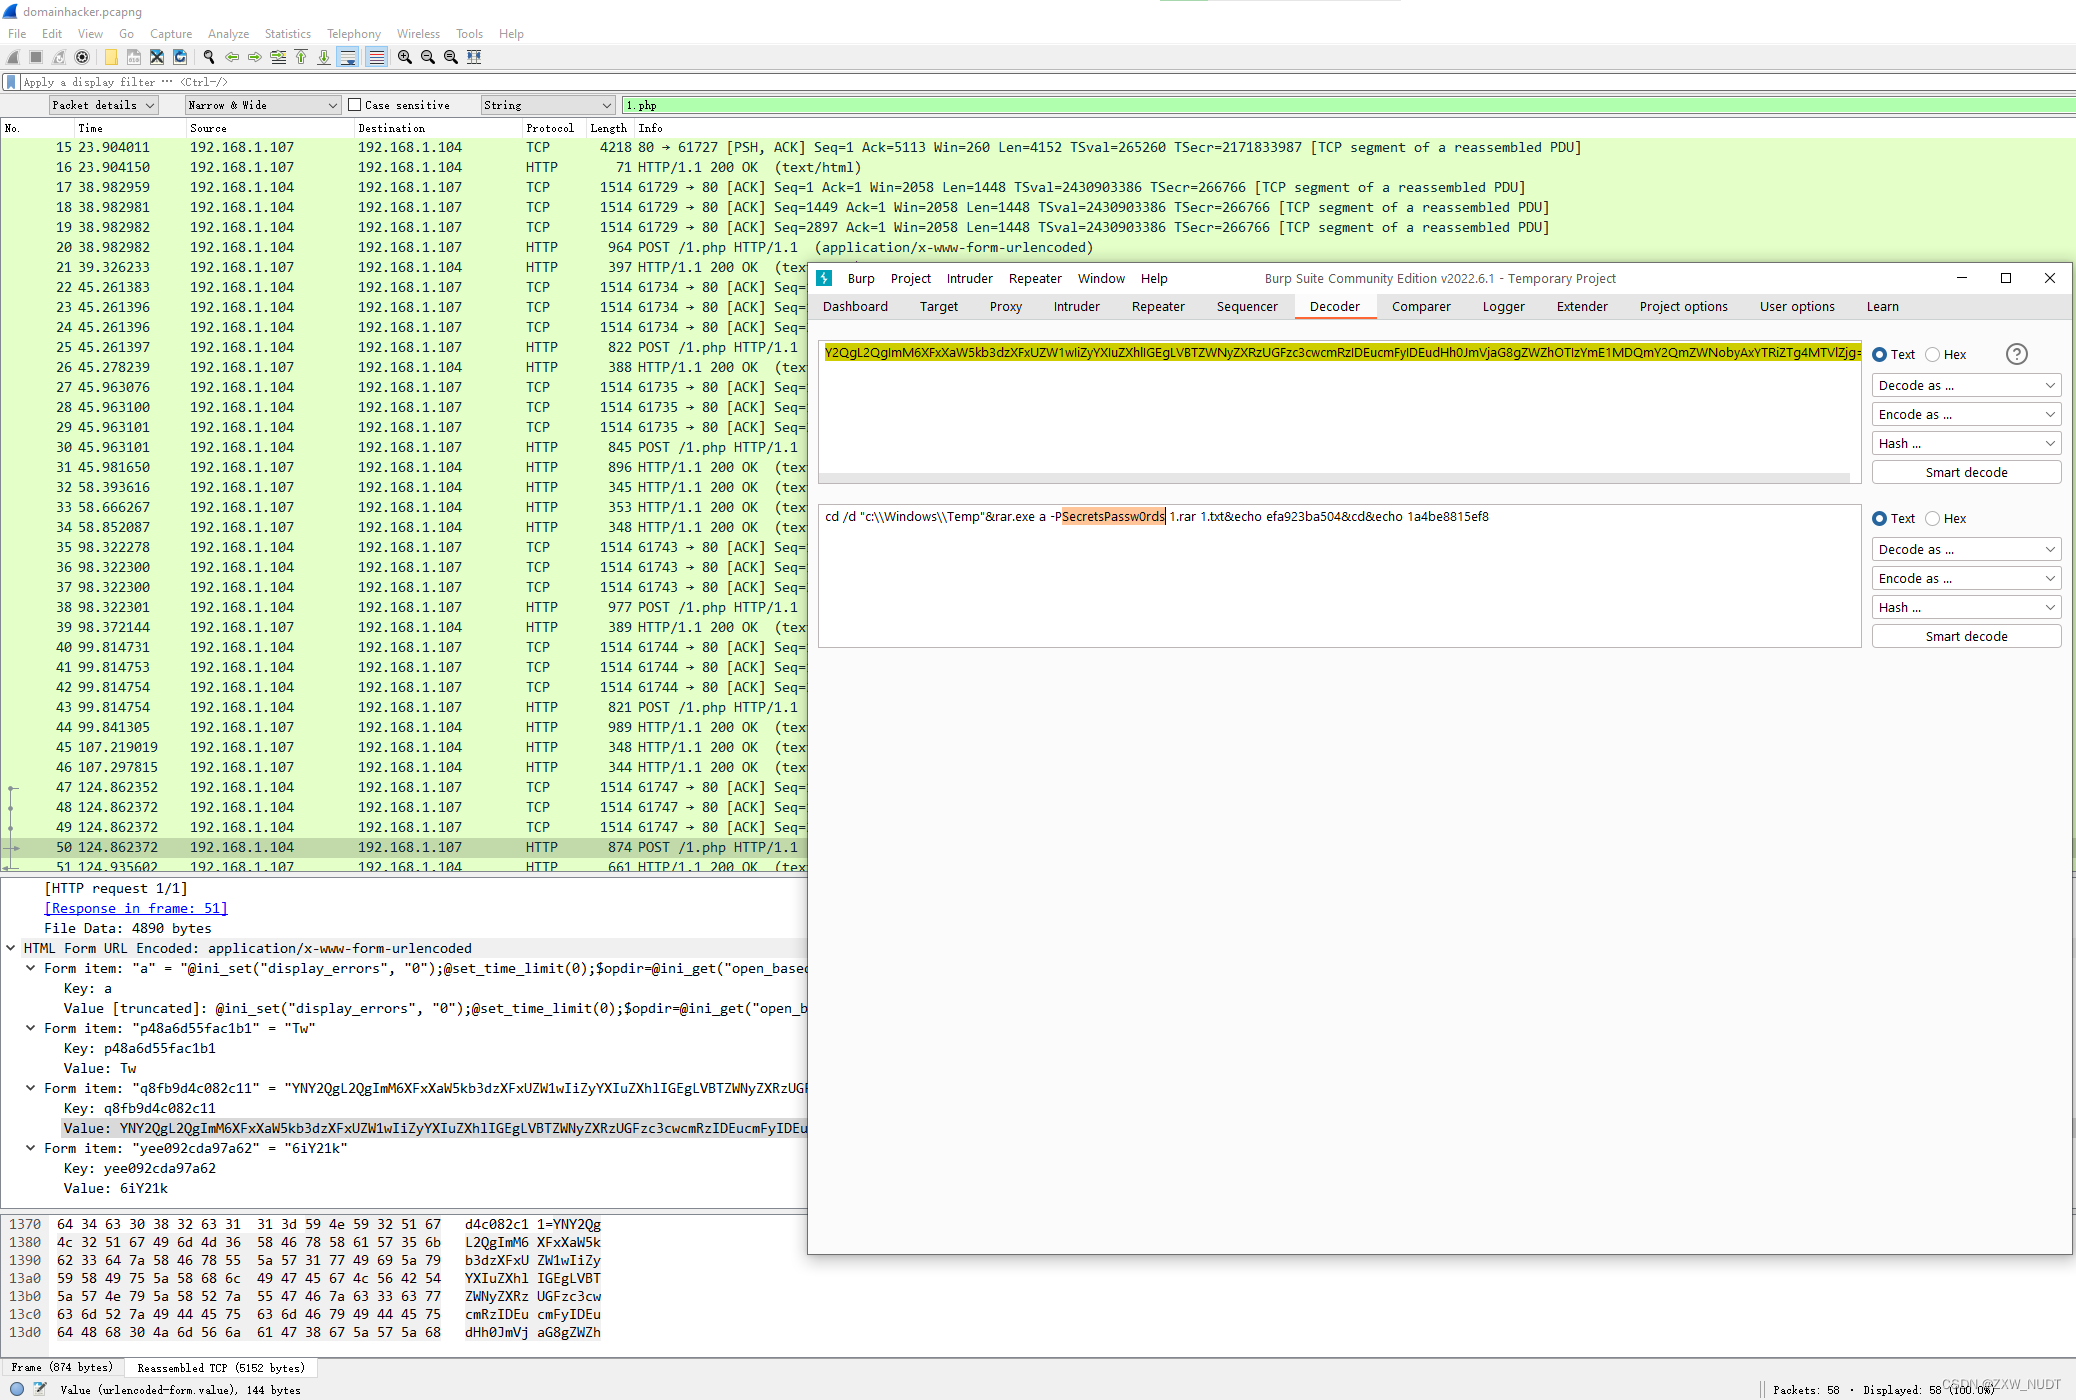This screenshot has width=2076, height=1400.
Task: Jump to the first packet icon
Action: point(301,57)
